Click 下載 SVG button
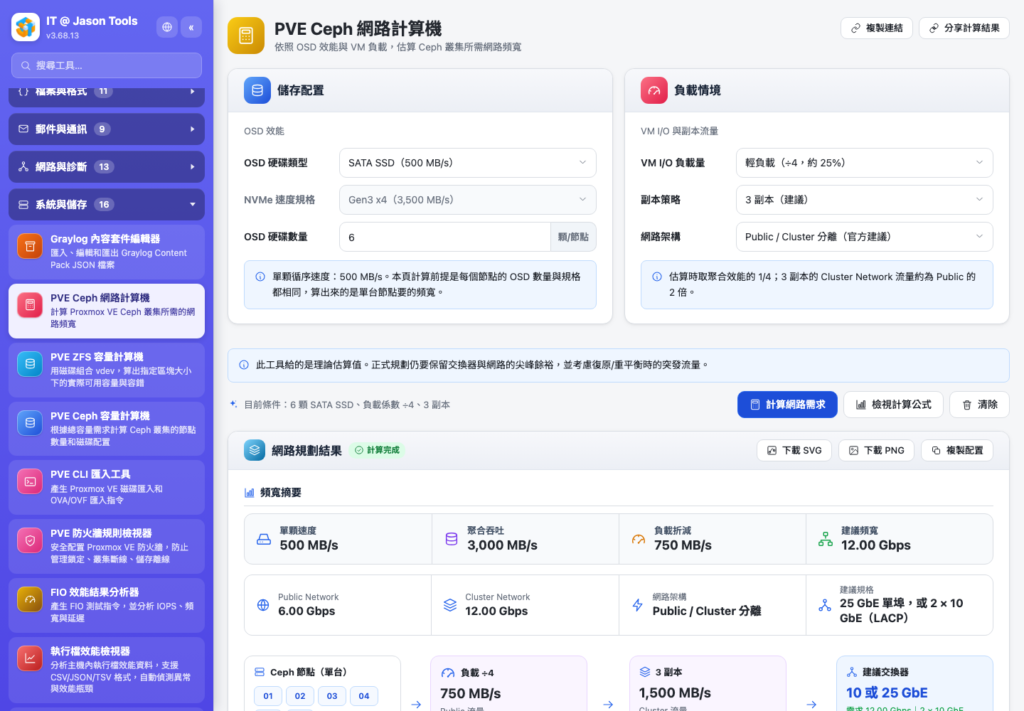This screenshot has height=711, width=1024. tap(794, 450)
